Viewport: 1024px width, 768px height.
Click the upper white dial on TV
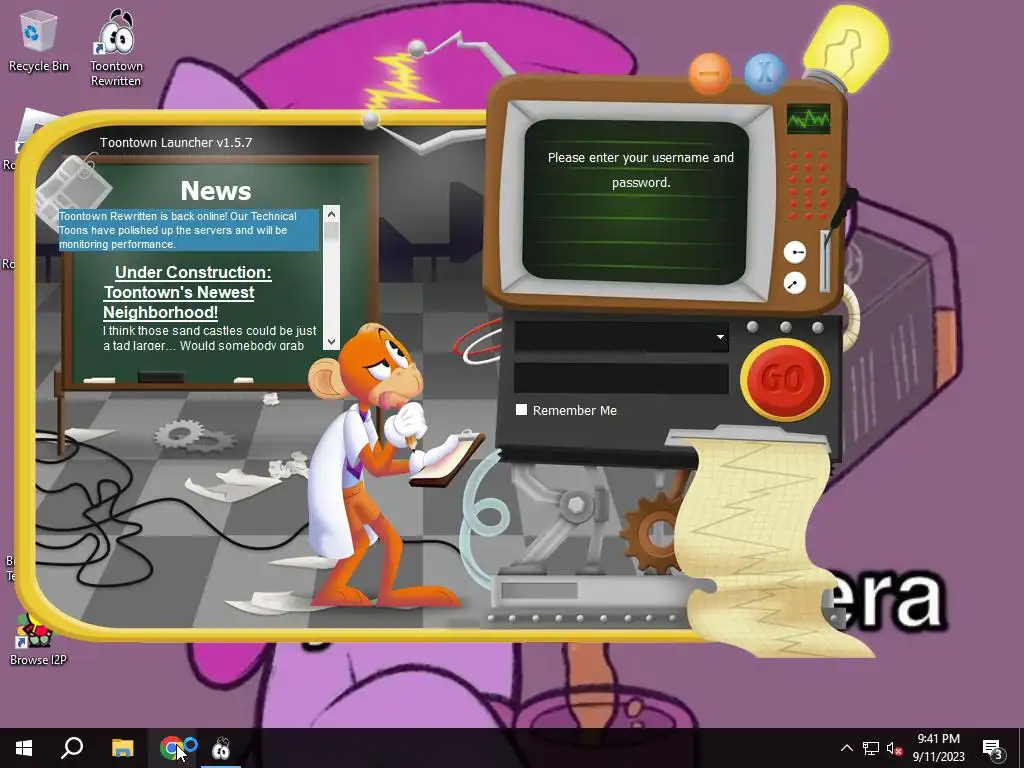[x=794, y=252]
